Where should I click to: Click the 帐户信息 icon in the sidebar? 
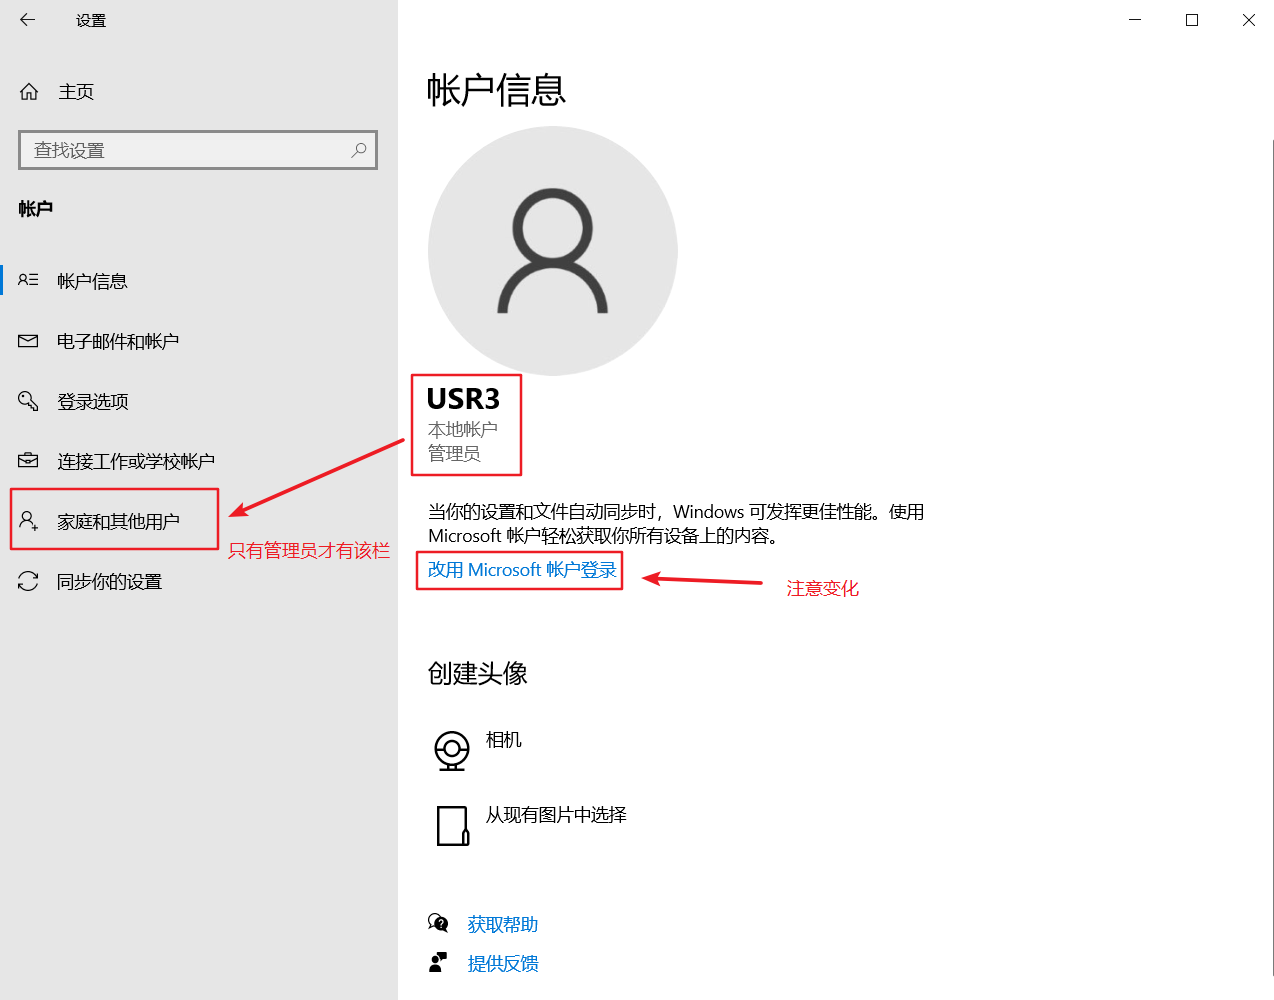click(28, 280)
